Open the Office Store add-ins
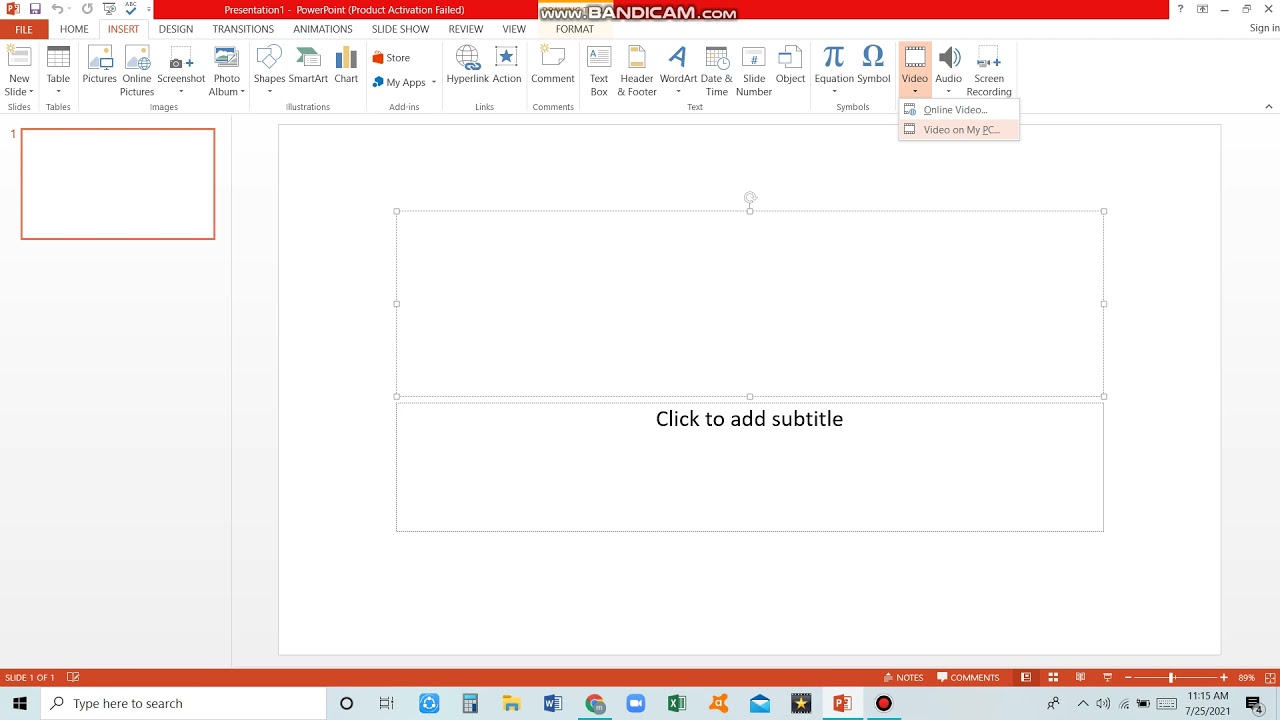This screenshot has height=720, width=1280. pyautogui.click(x=391, y=58)
